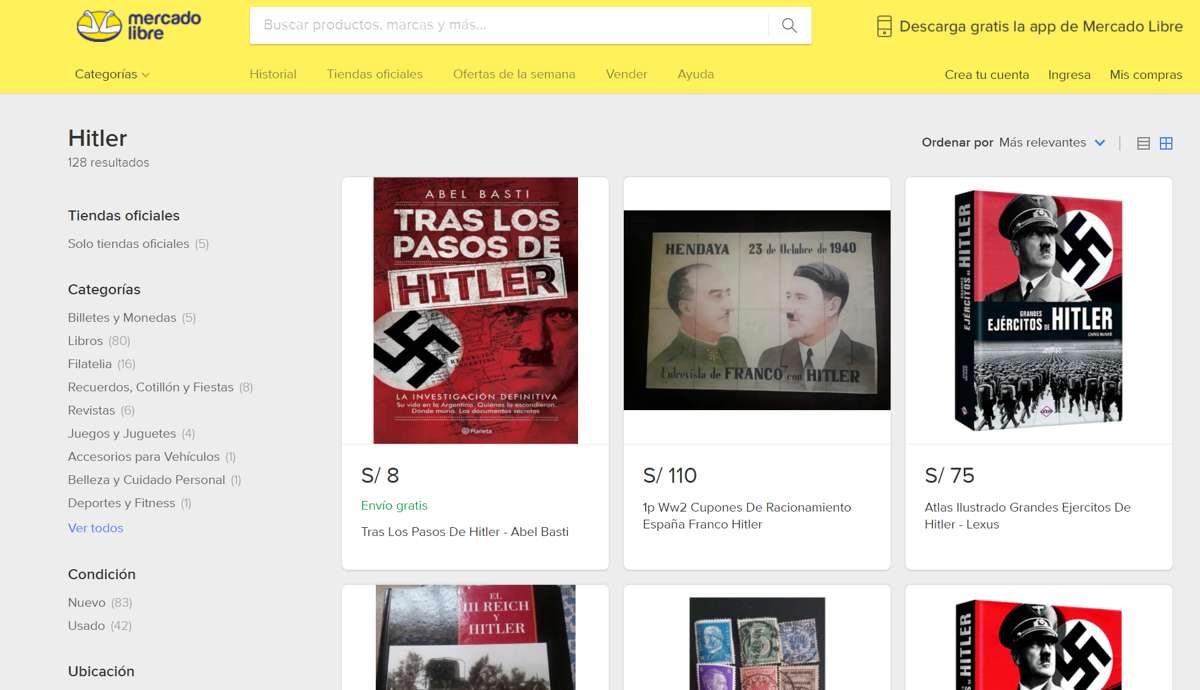
Task: Click the S/ 110 price
Action: click(x=670, y=476)
